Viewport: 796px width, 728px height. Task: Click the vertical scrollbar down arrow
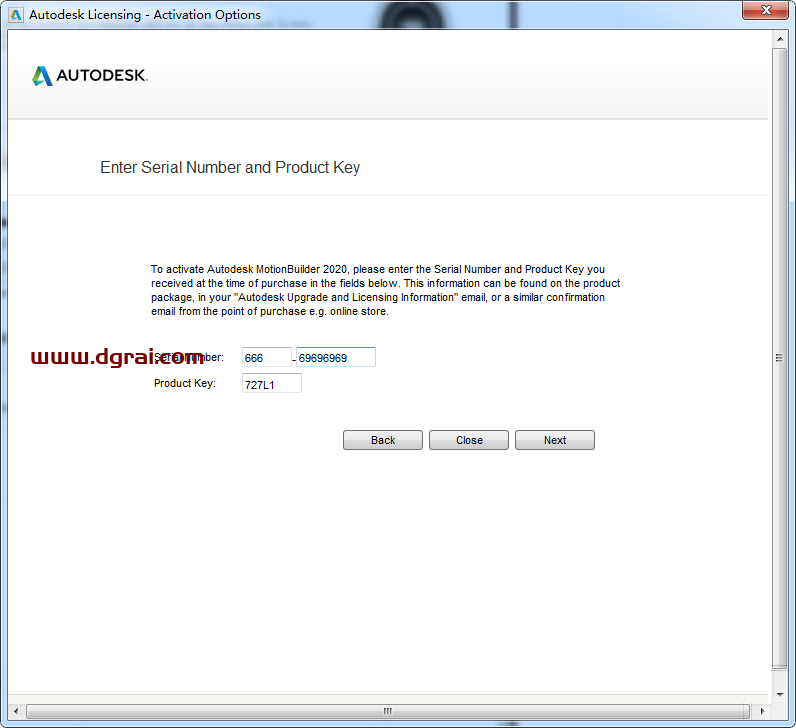coord(780,693)
